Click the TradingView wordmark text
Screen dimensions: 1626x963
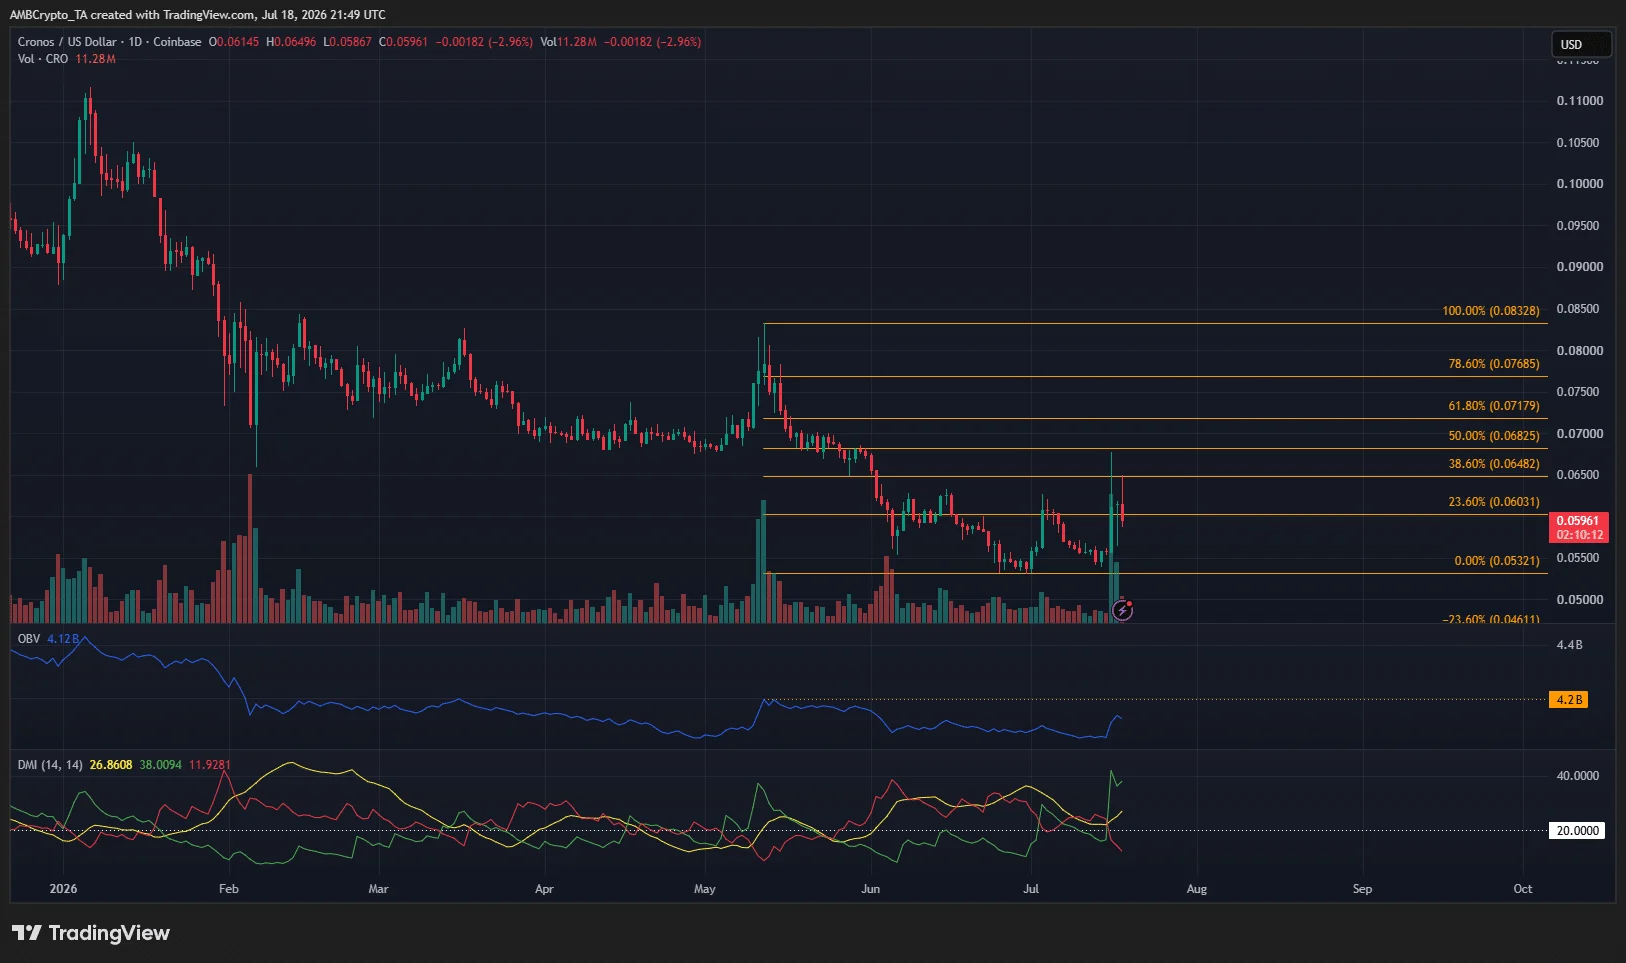109,933
